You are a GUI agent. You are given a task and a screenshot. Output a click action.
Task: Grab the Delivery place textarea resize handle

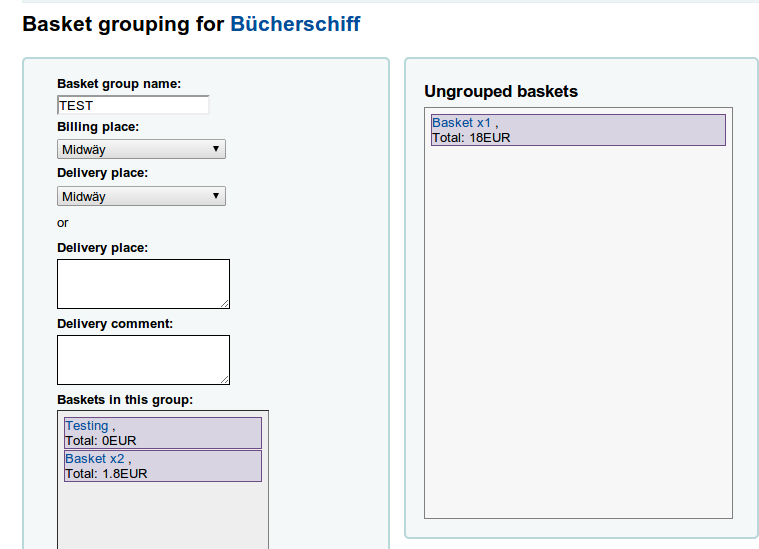pyautogui.click(x=225, y=304)
